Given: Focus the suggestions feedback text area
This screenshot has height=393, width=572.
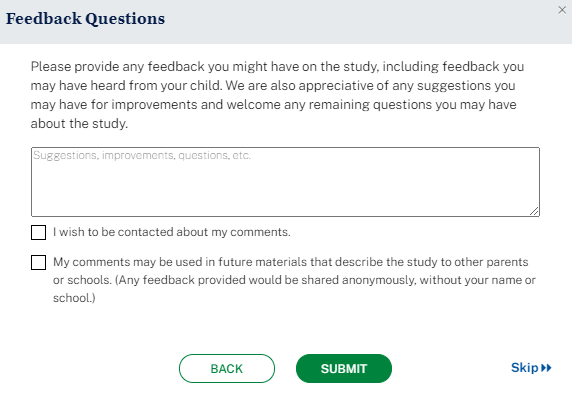Looking at the screenshot, I should 285,182.
